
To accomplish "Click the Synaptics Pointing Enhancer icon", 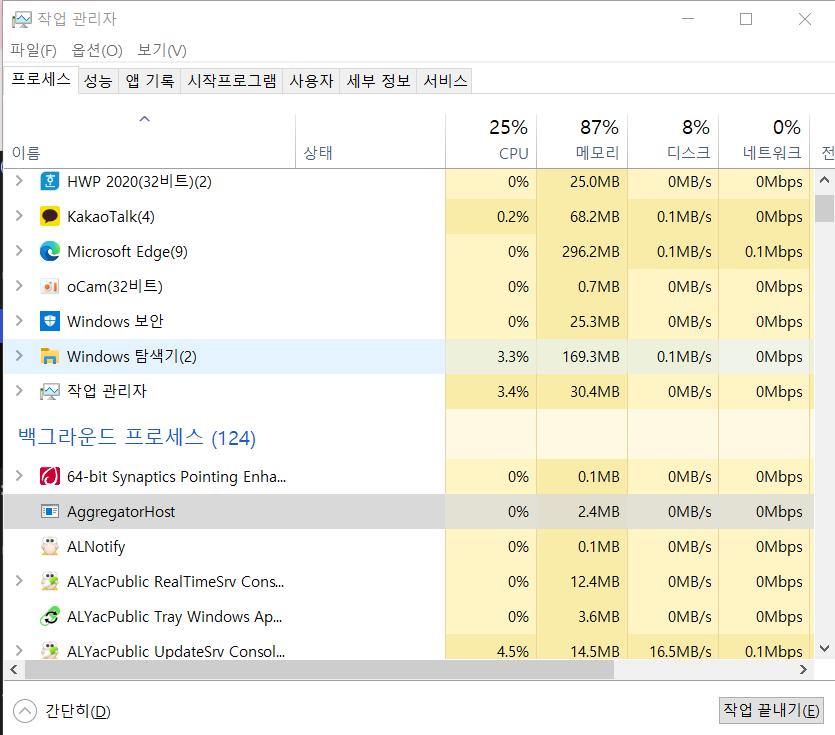I will (x=50, y=476).
